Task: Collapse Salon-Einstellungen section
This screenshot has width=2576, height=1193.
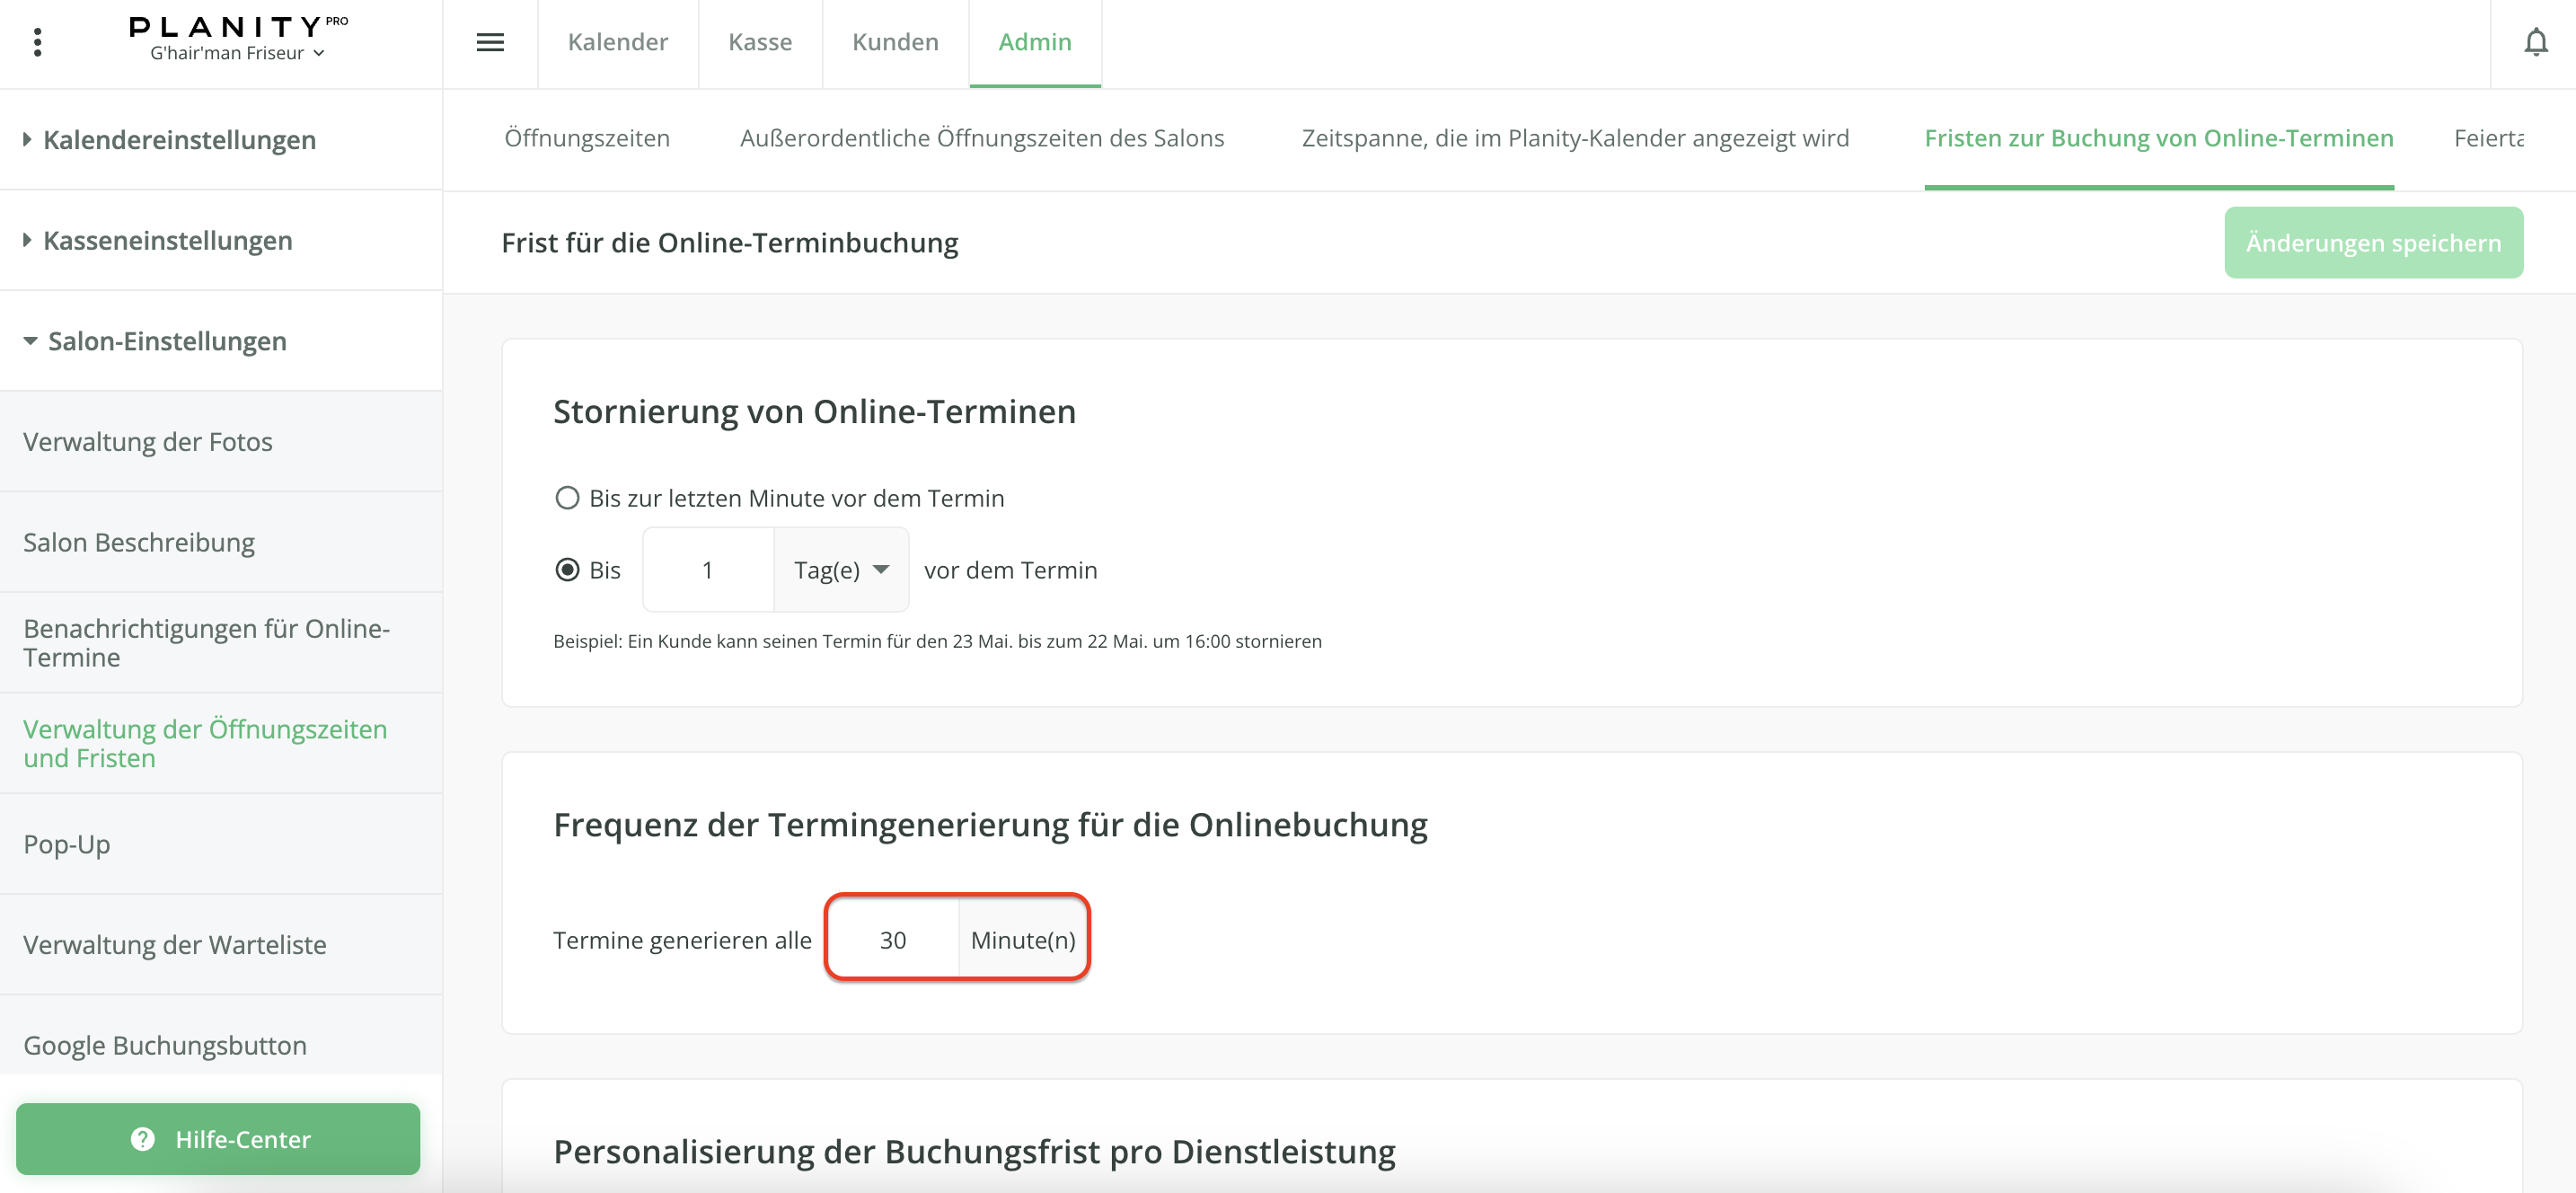Action: coord(166,342)
